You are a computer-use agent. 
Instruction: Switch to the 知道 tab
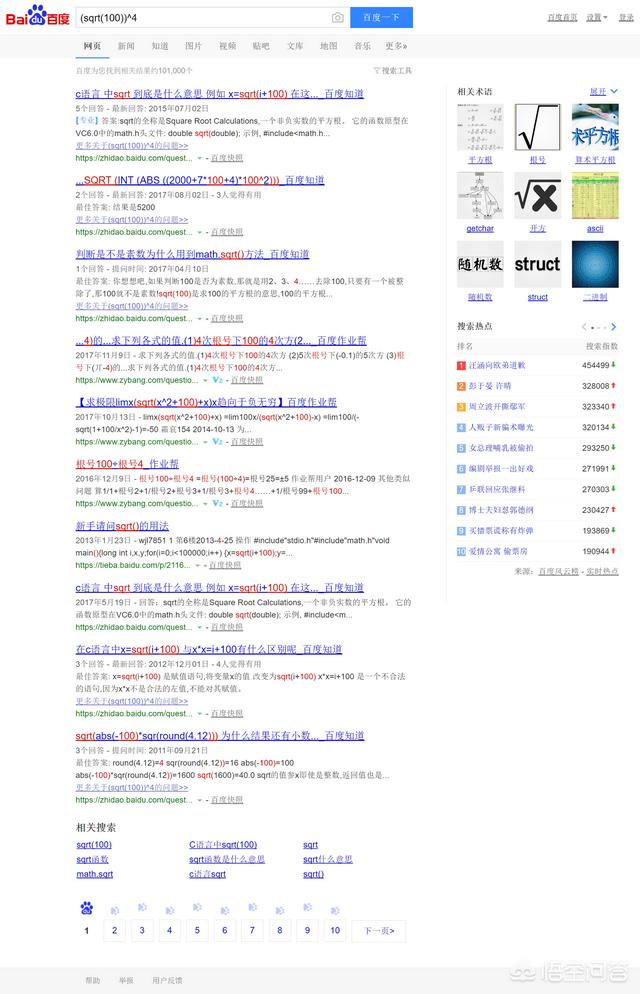pos(160,46)
